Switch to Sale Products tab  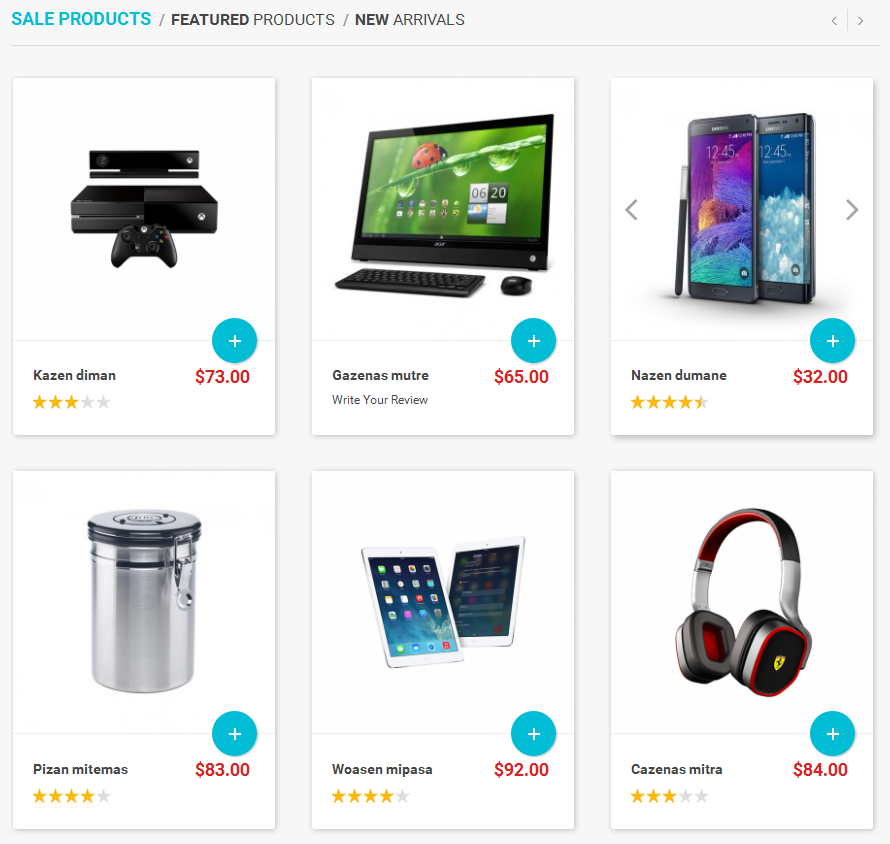pos(81,19)
